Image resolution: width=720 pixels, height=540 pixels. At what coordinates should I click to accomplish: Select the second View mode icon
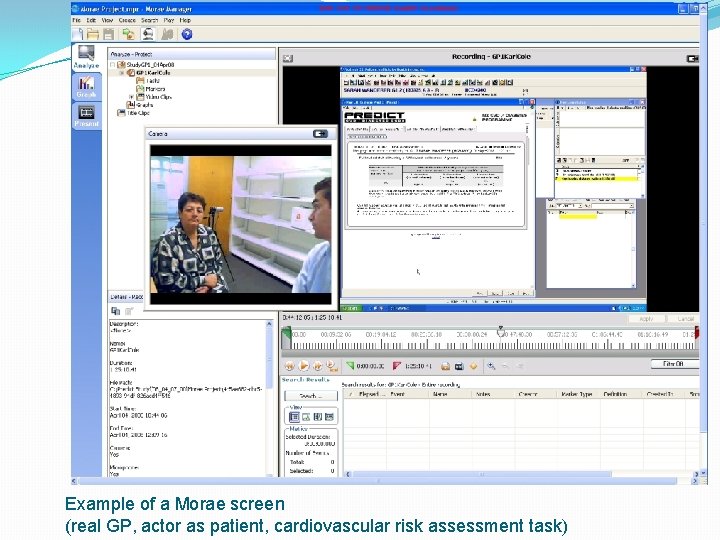coord(306,417)
